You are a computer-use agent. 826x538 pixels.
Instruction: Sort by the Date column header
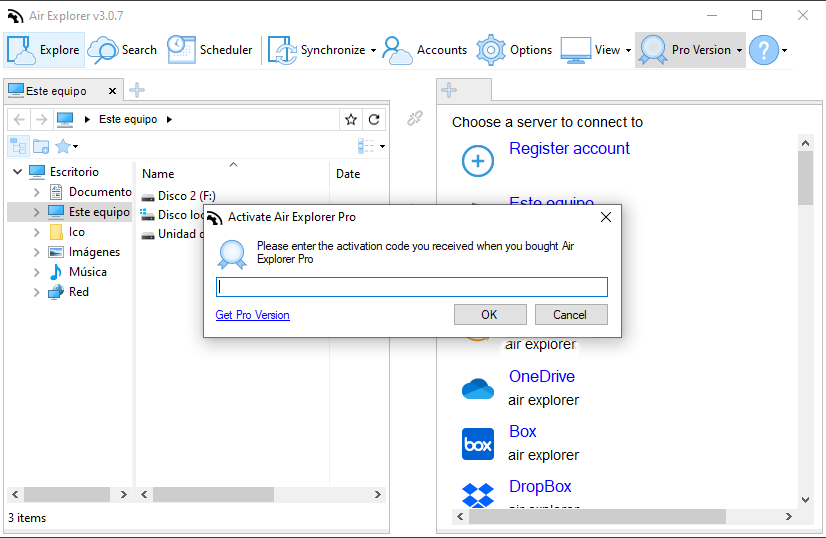[348, 173]
